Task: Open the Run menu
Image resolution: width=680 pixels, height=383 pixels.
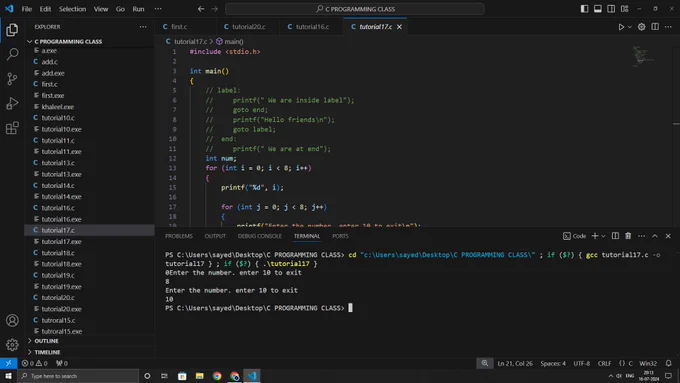Action: [x=138, y=9]
